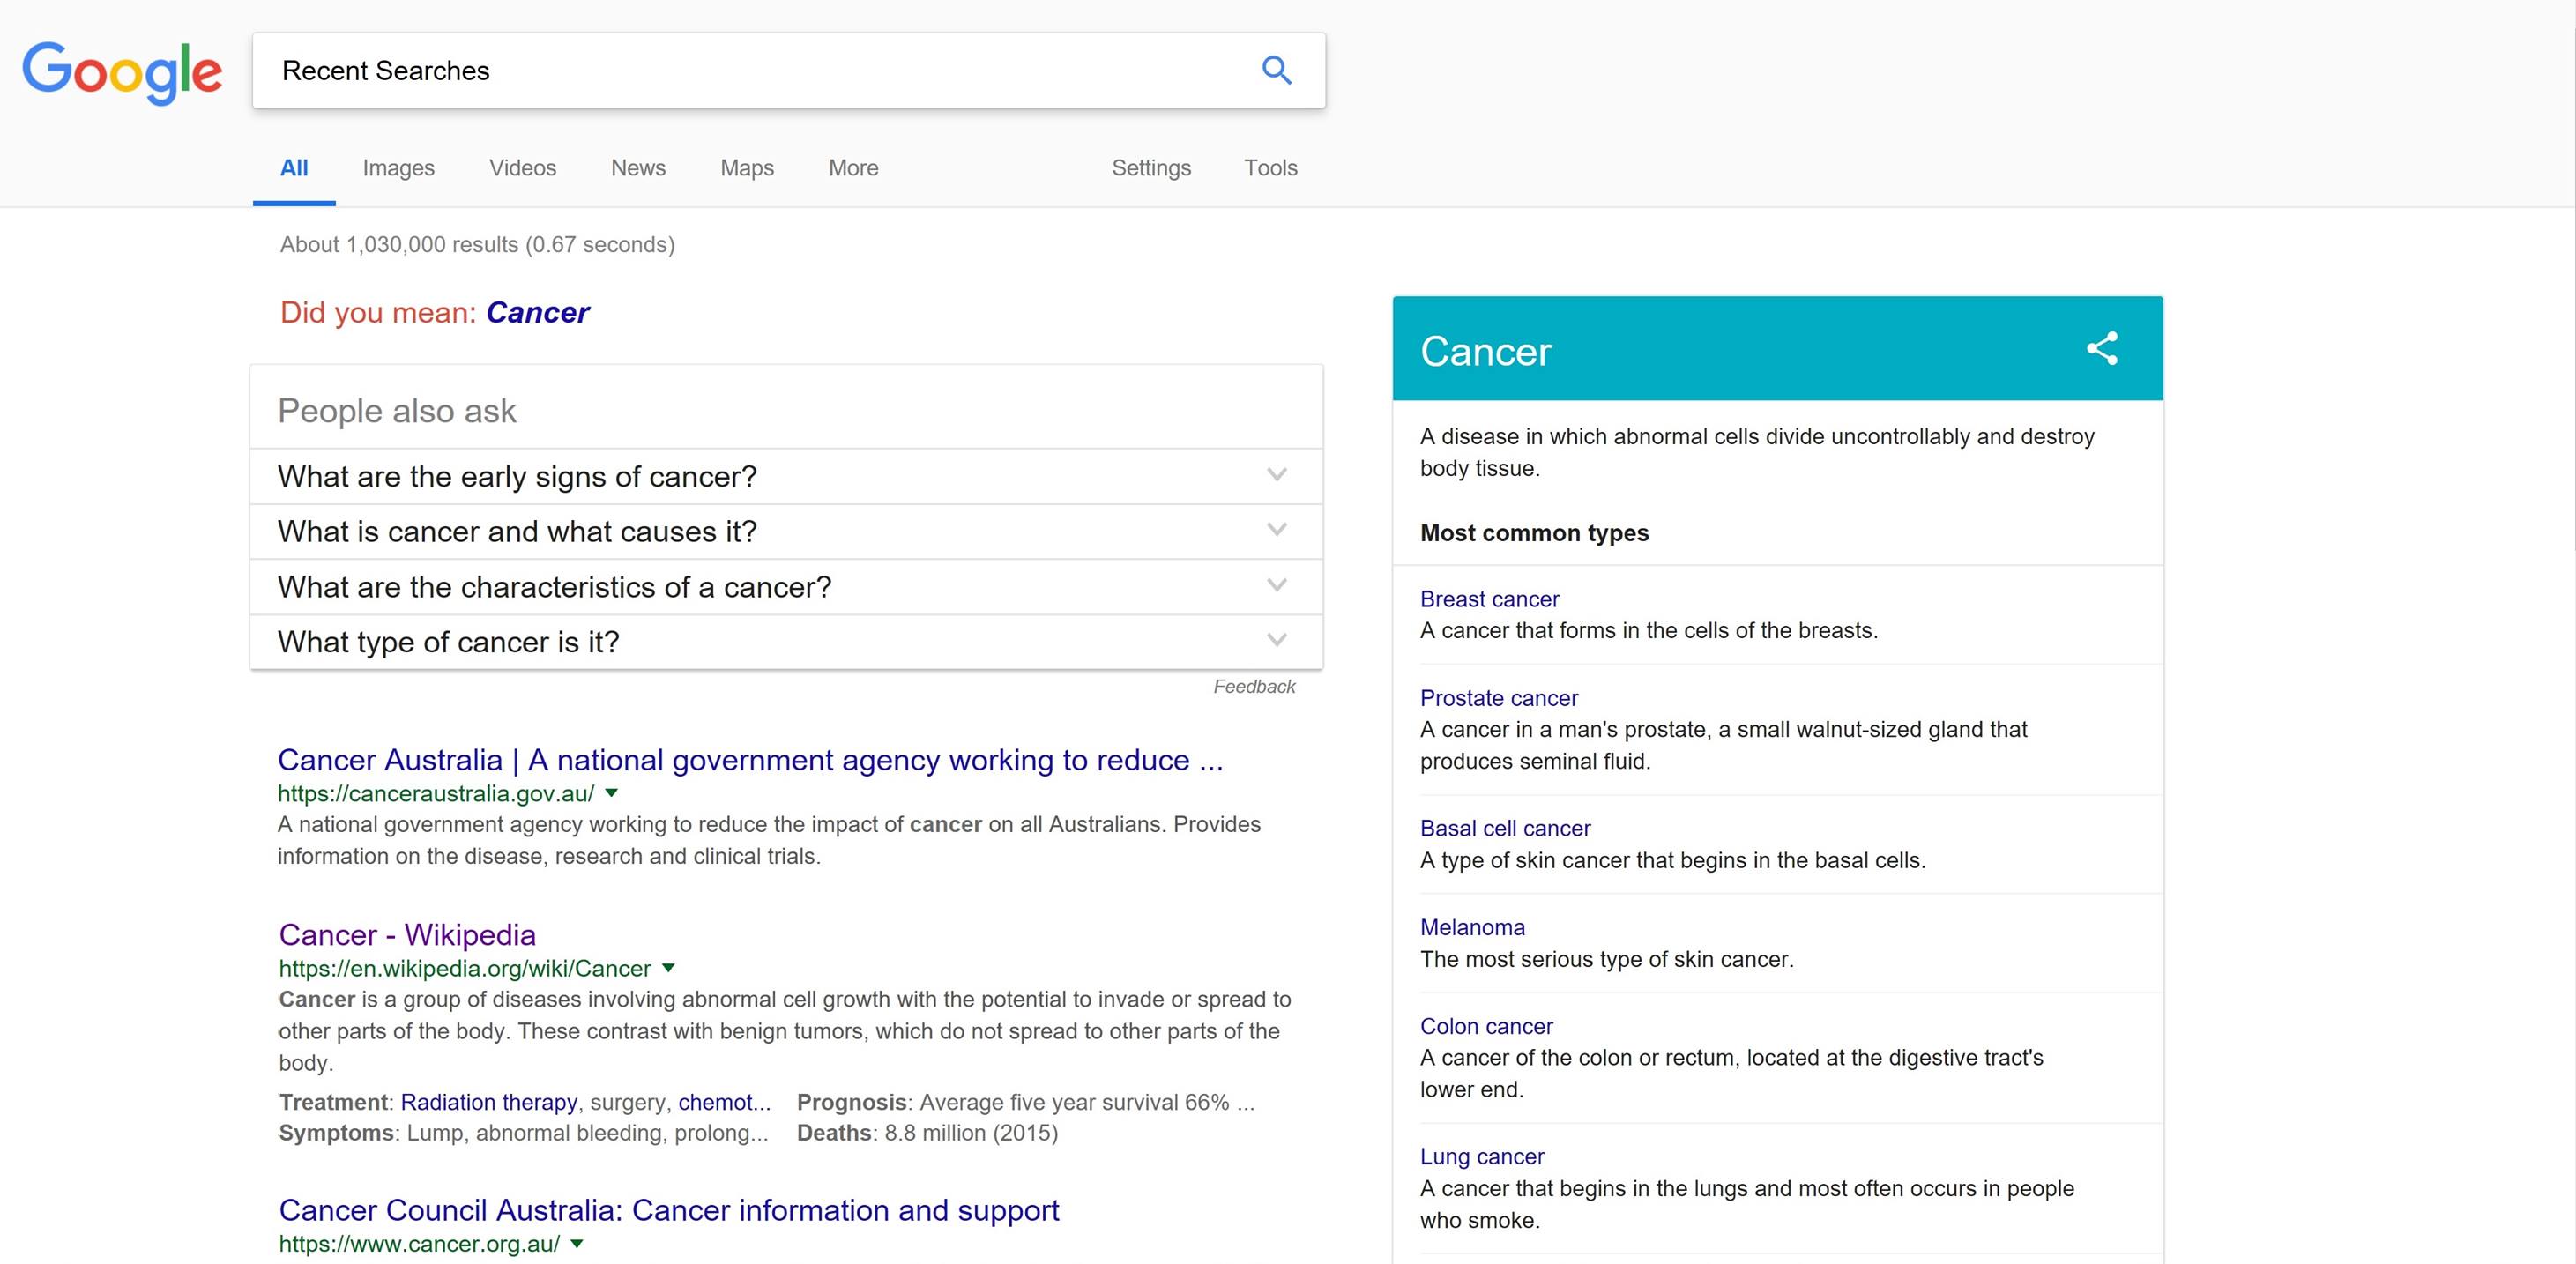Click the https://en.wikipedia.org/wiki/Cancer URL text

pos(465,968)
